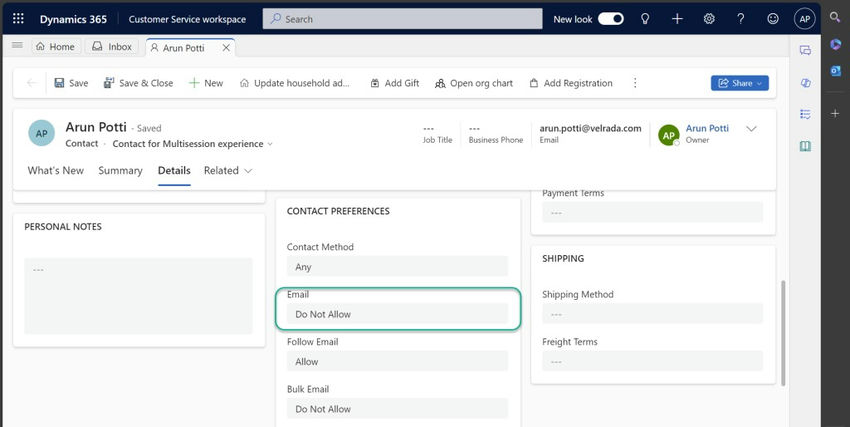This screenshot has height=427, width=850.
Task: Click the plus quick create icon
Action: [677, 19]
